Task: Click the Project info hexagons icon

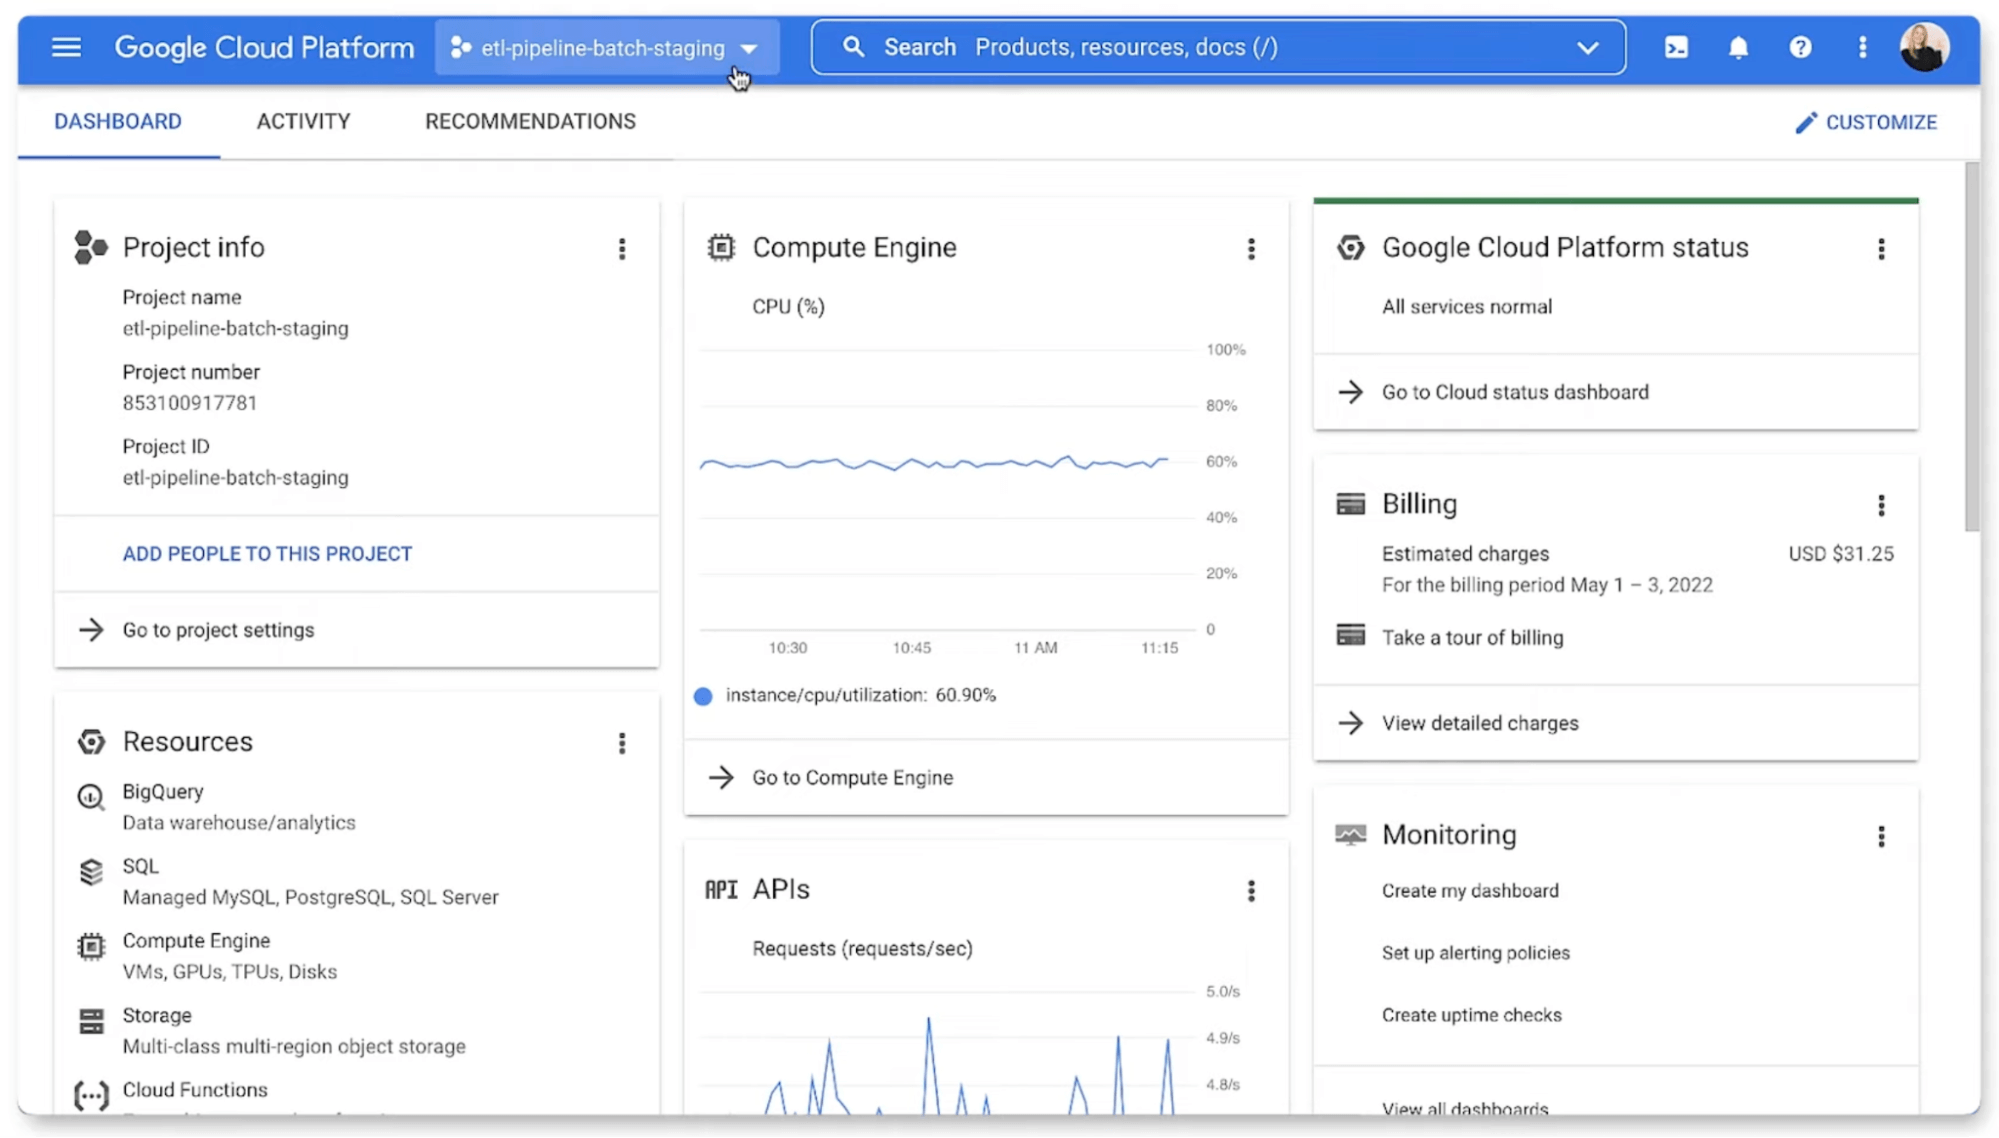Action: pos(90,247)
